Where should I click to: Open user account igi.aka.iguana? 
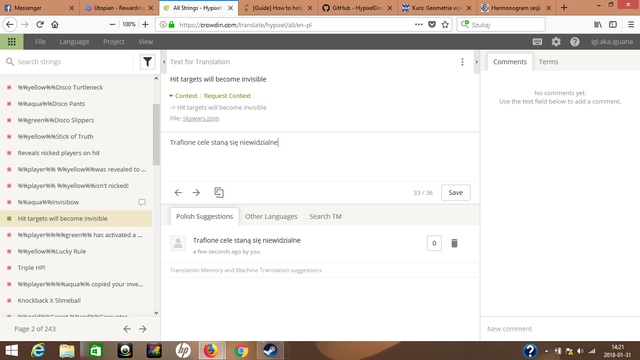point(611,42)
